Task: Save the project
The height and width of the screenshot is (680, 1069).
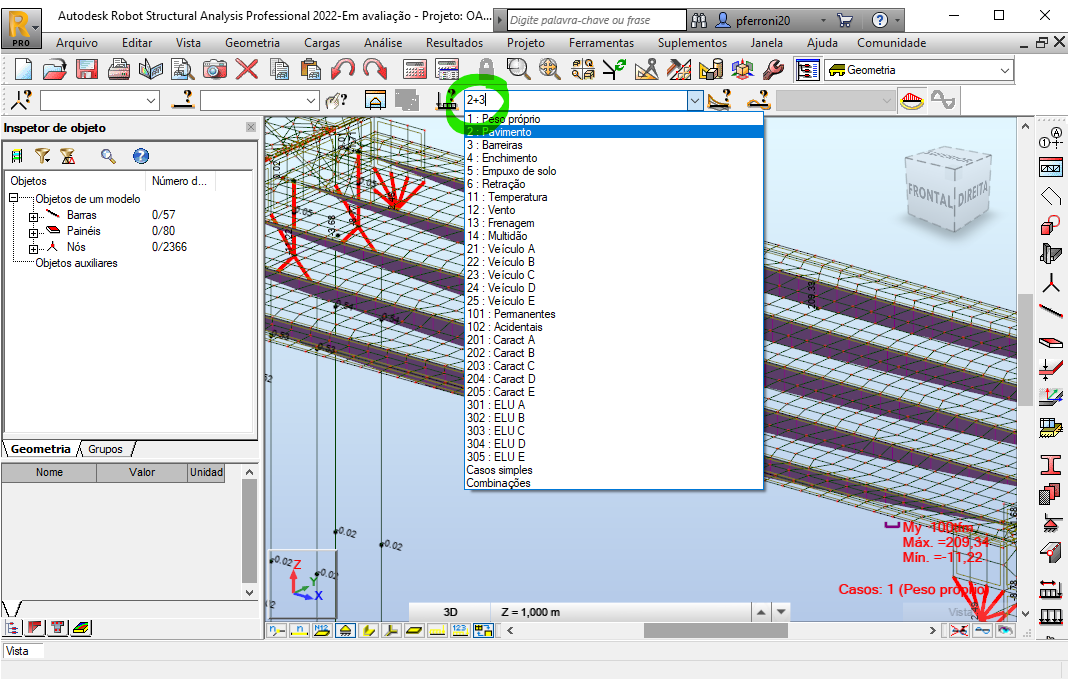Action: (87, 68)
